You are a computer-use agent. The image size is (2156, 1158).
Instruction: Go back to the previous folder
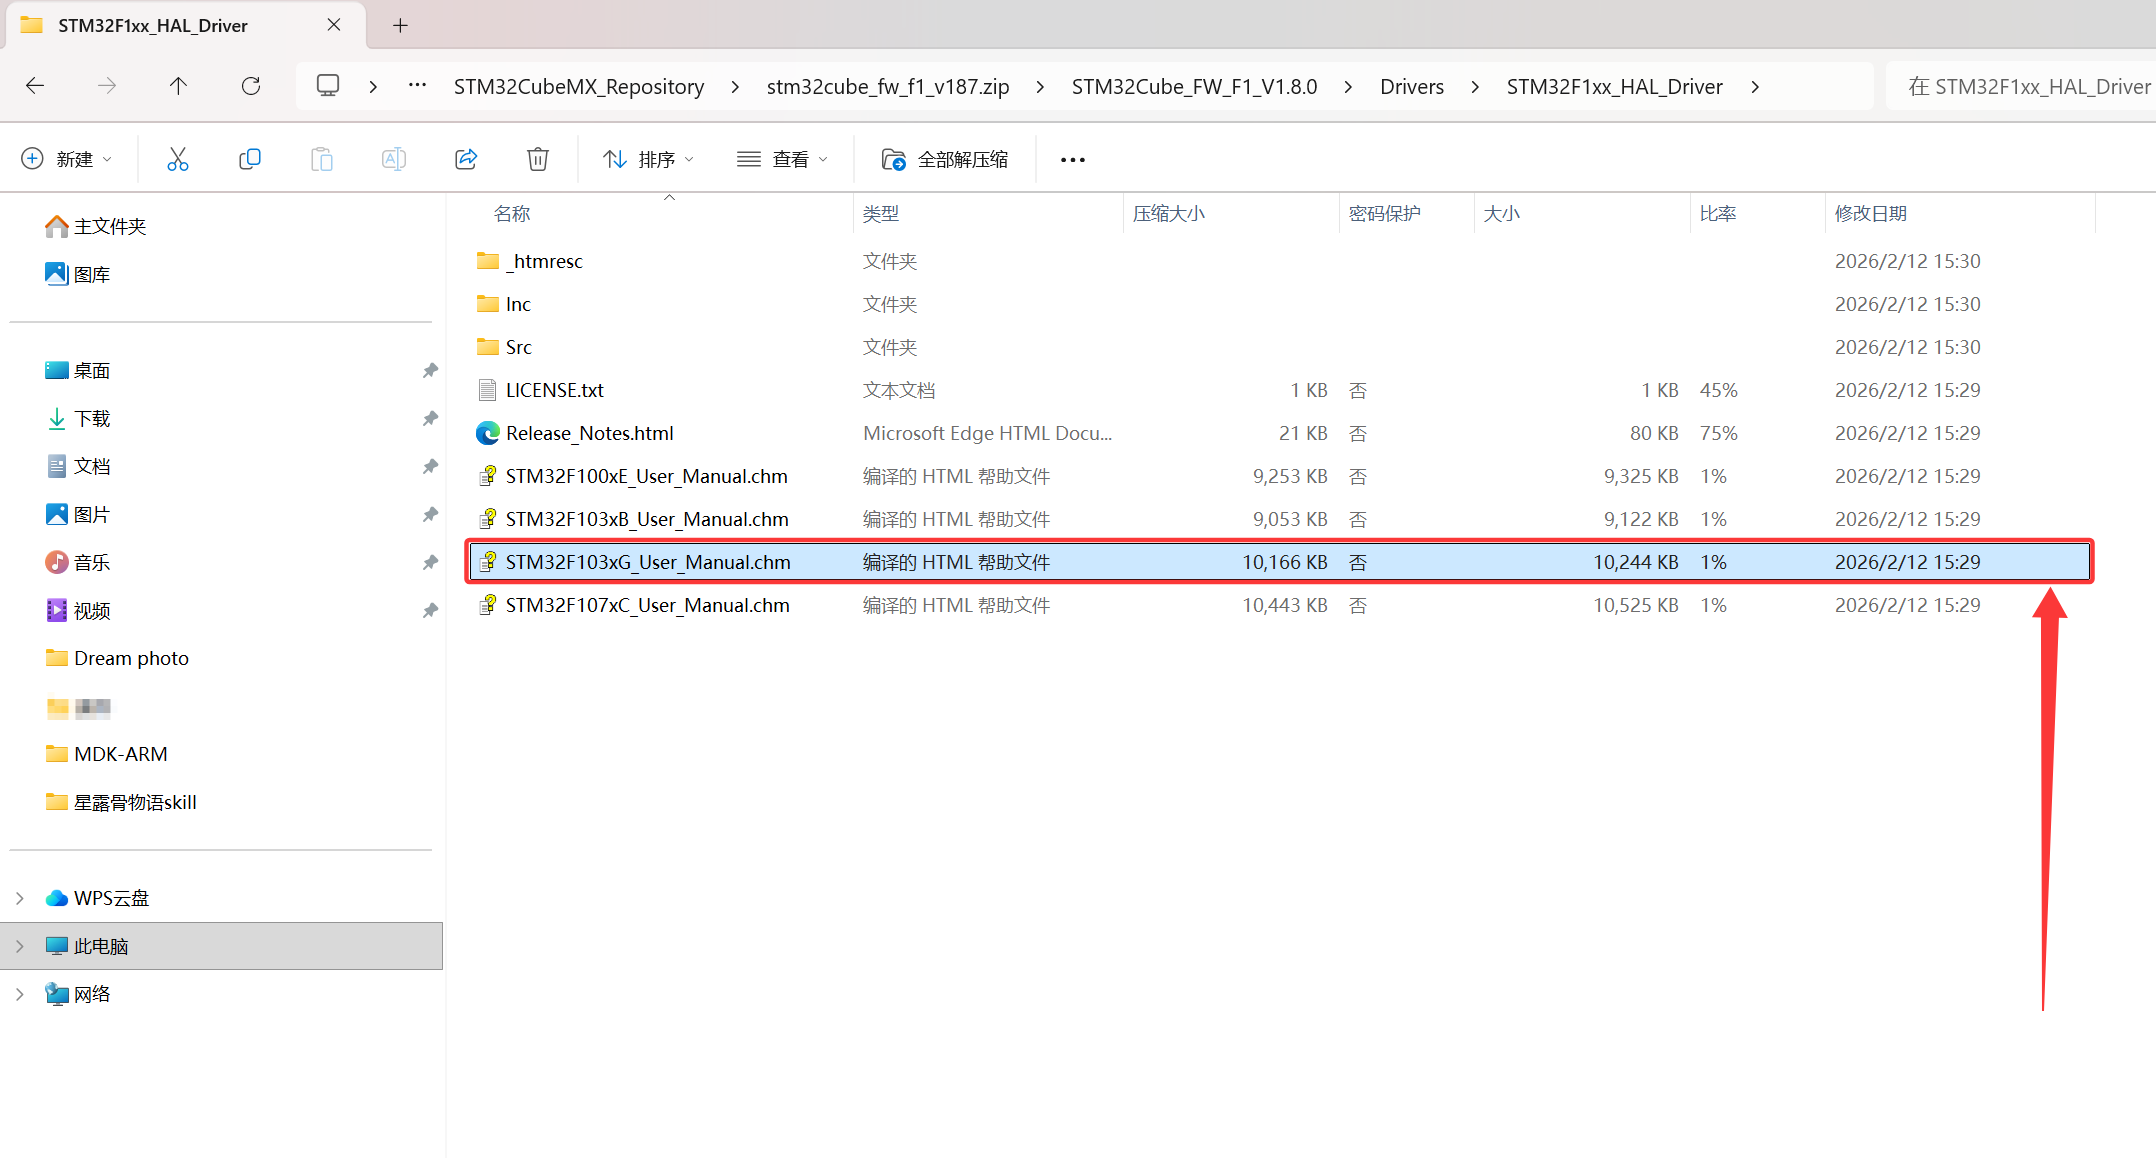(35, 86)
